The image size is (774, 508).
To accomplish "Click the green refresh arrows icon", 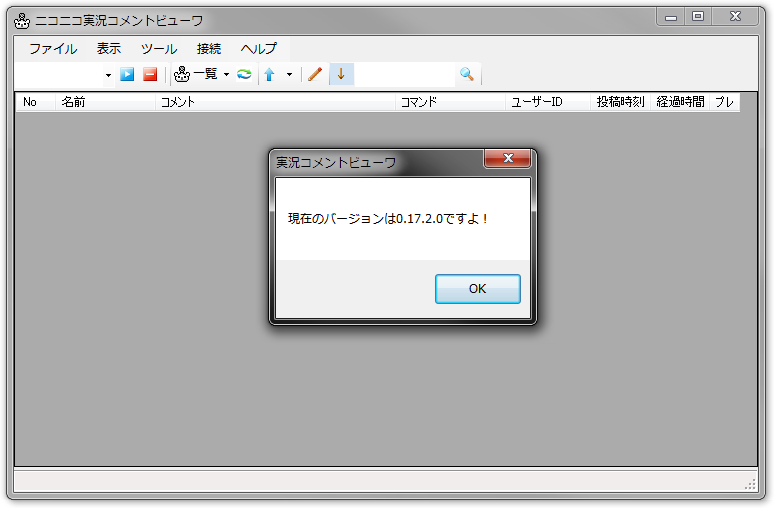I will [244, 75].
